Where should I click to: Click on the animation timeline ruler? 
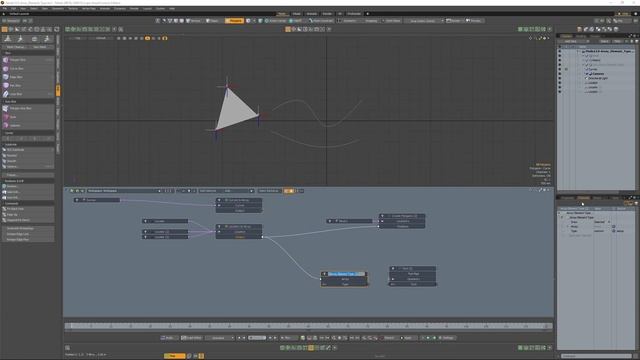(x=309, y=326)
